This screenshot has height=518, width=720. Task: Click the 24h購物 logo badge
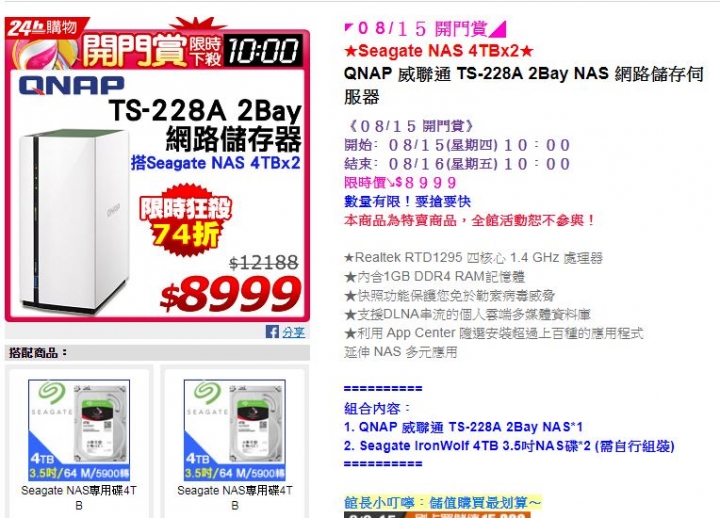tap(44, 28)
